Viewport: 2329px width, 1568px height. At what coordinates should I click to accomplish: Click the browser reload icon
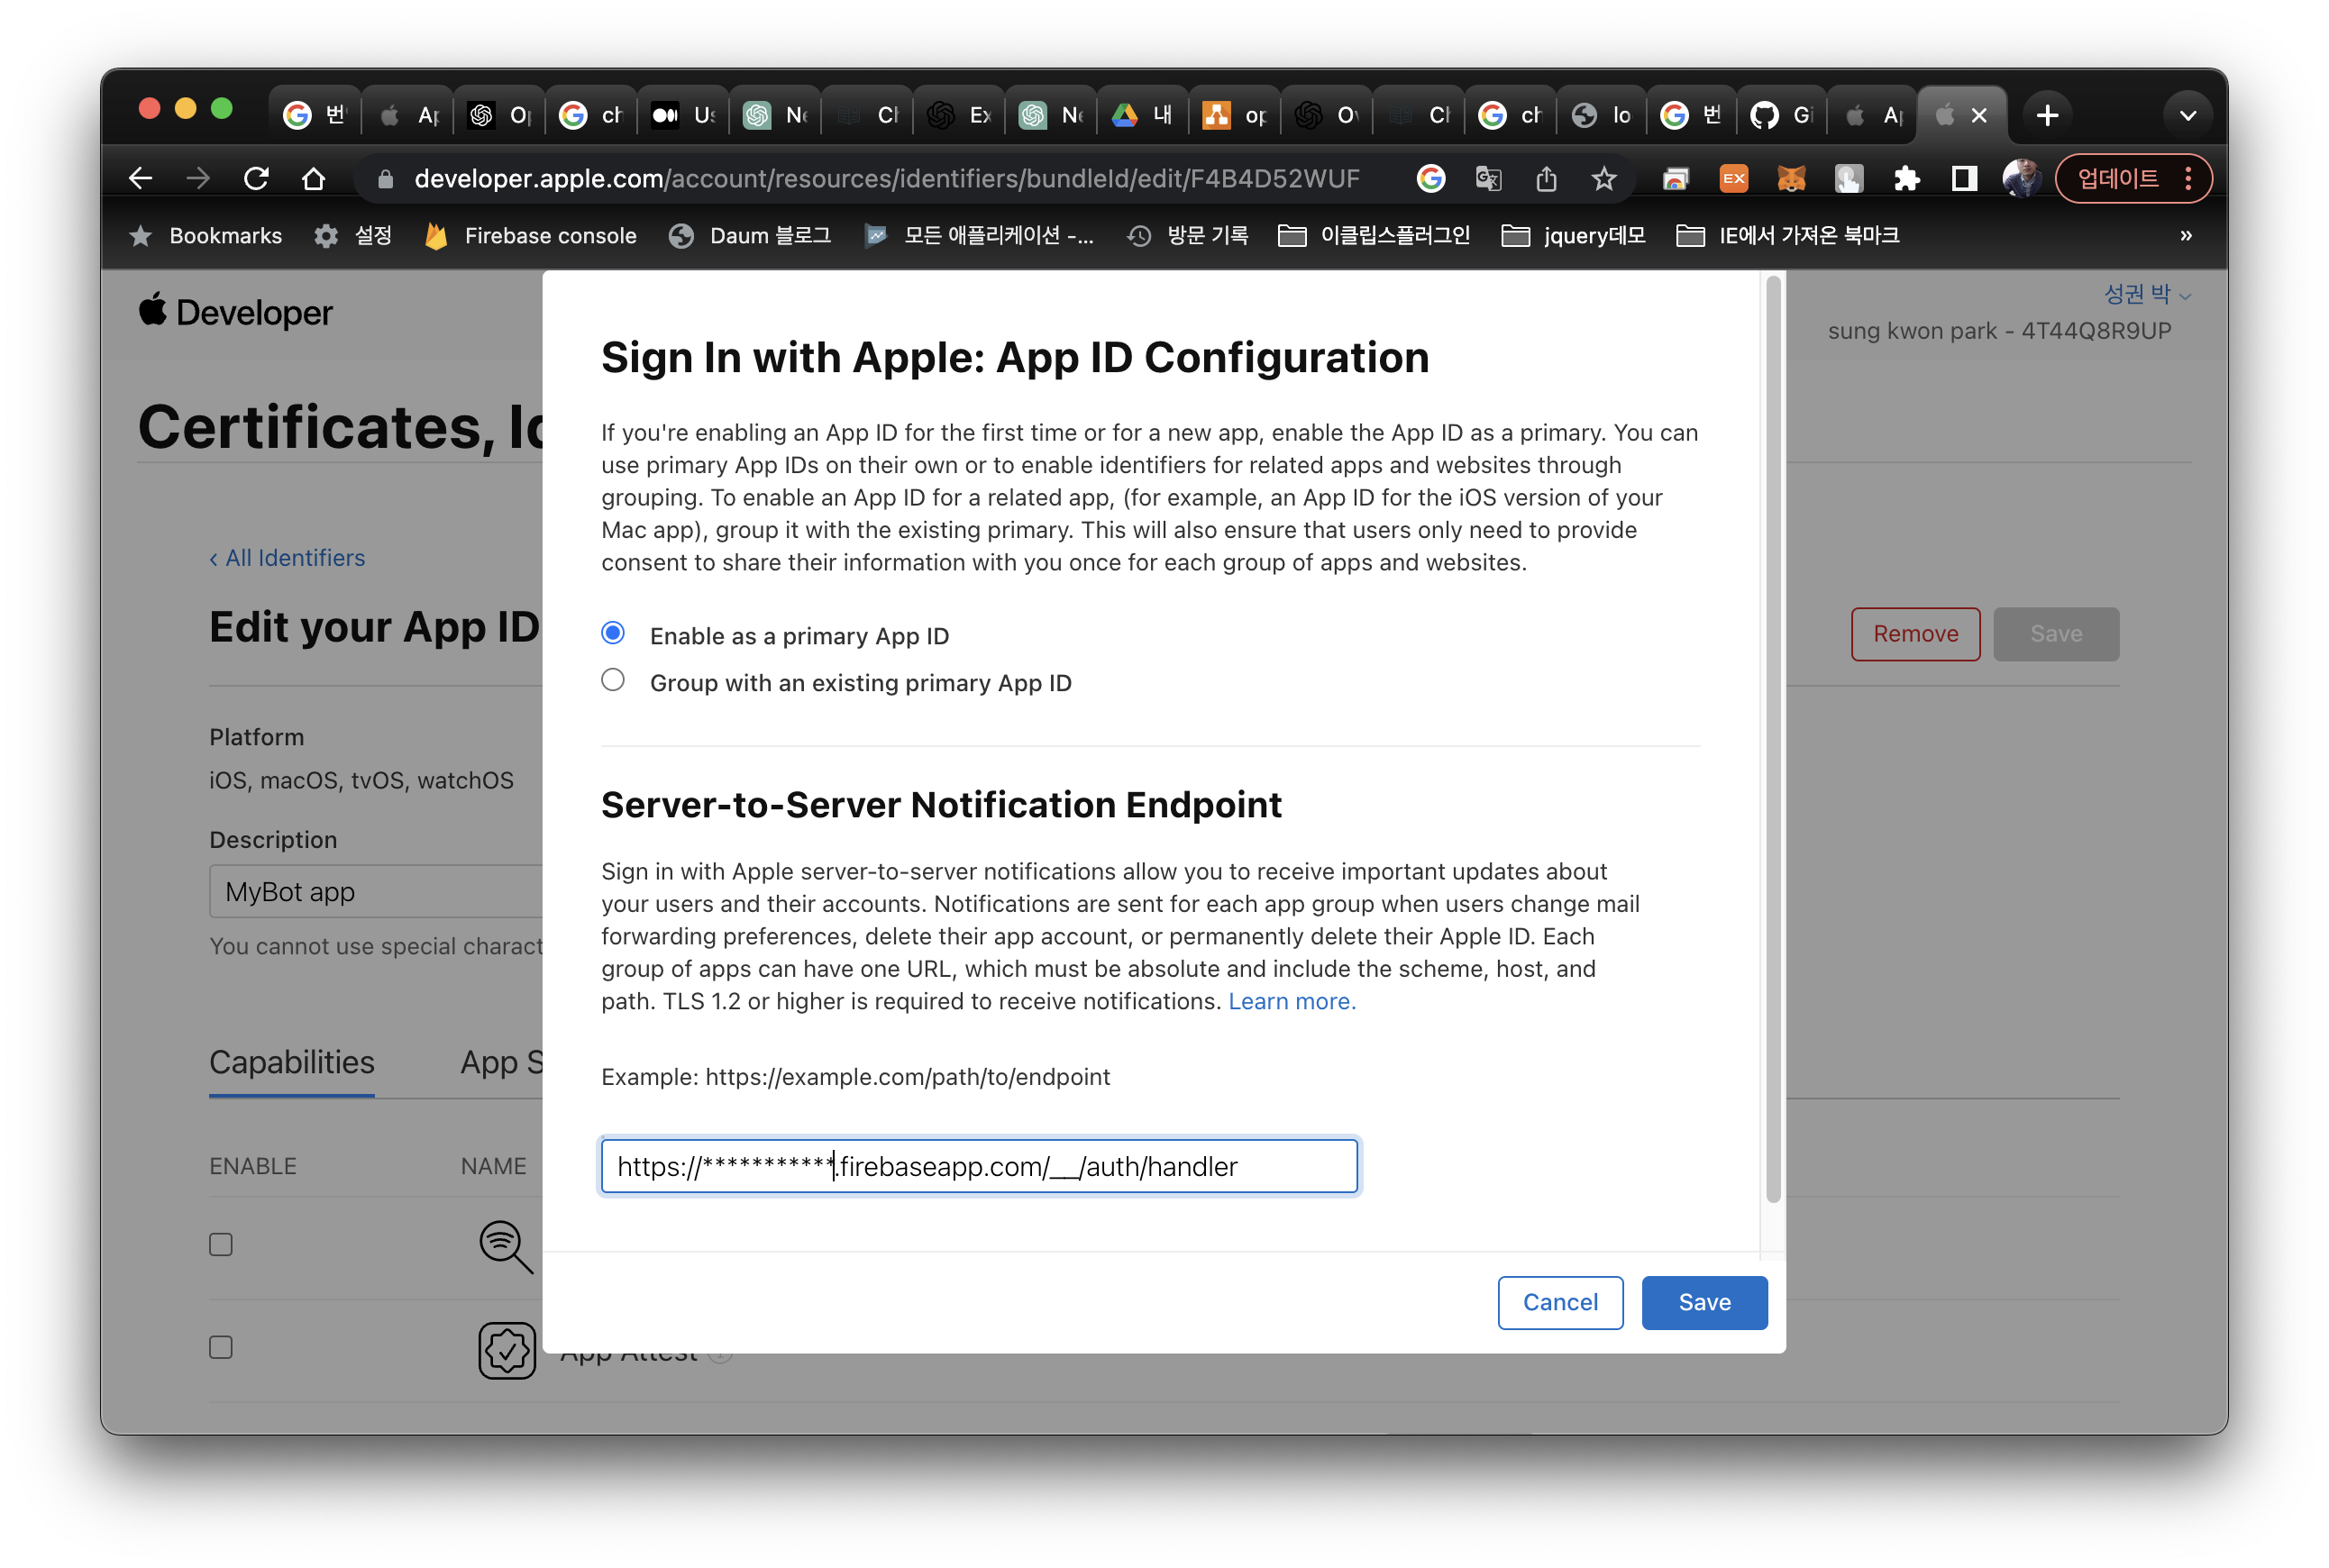[256, 179]
